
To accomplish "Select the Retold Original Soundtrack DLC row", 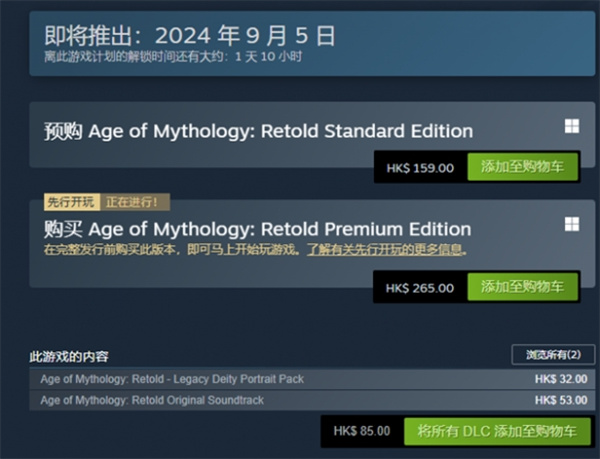I will [152, 400].
